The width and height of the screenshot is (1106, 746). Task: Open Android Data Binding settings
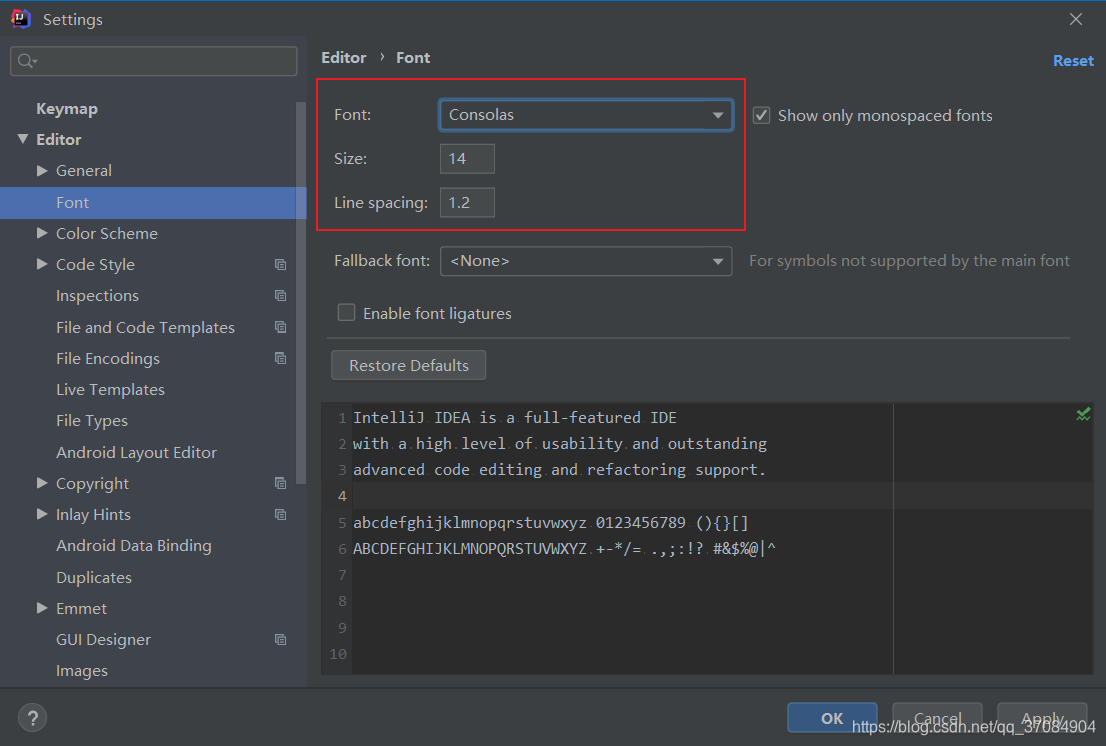click(x=133, y=546)
